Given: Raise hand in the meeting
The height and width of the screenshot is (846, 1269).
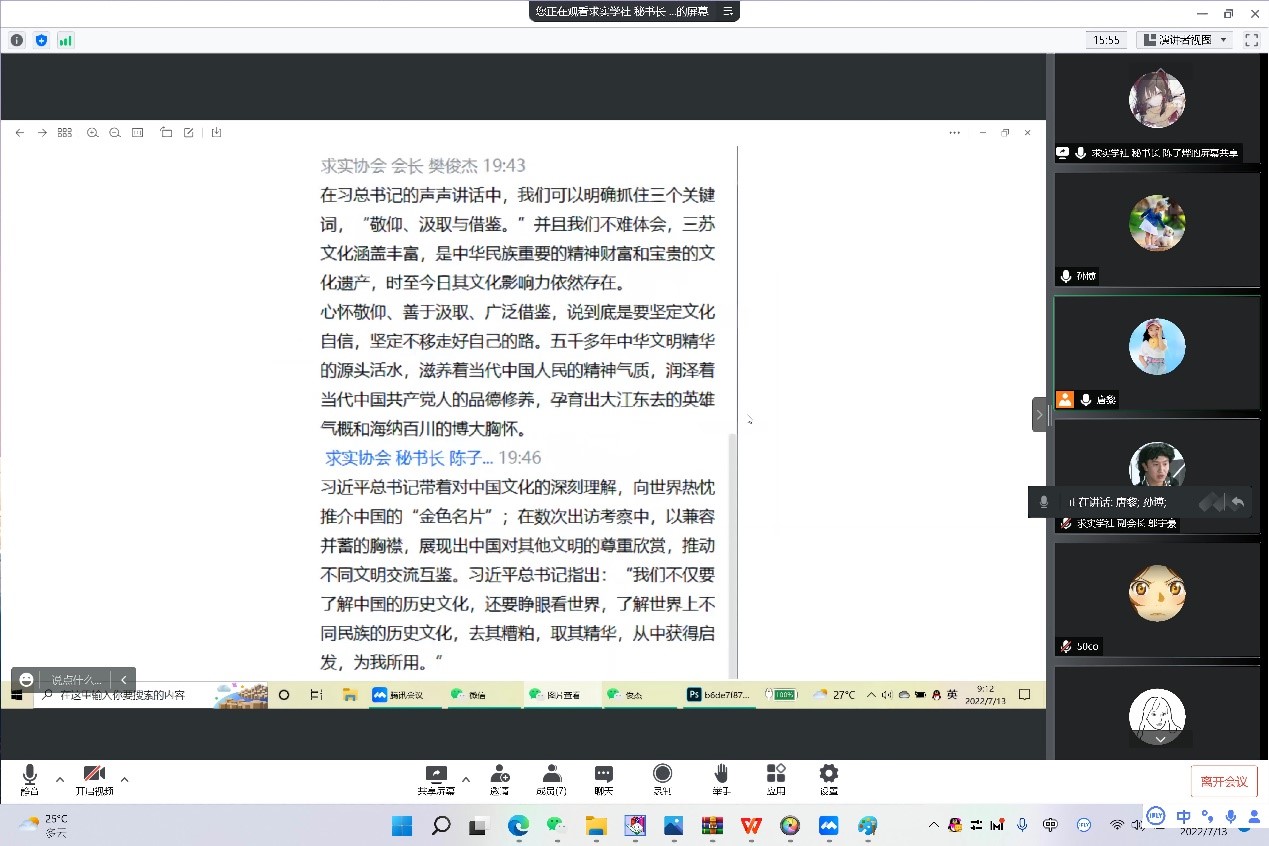Looking at the screenshot, I should pyautogui.click(x=720, y=777).
